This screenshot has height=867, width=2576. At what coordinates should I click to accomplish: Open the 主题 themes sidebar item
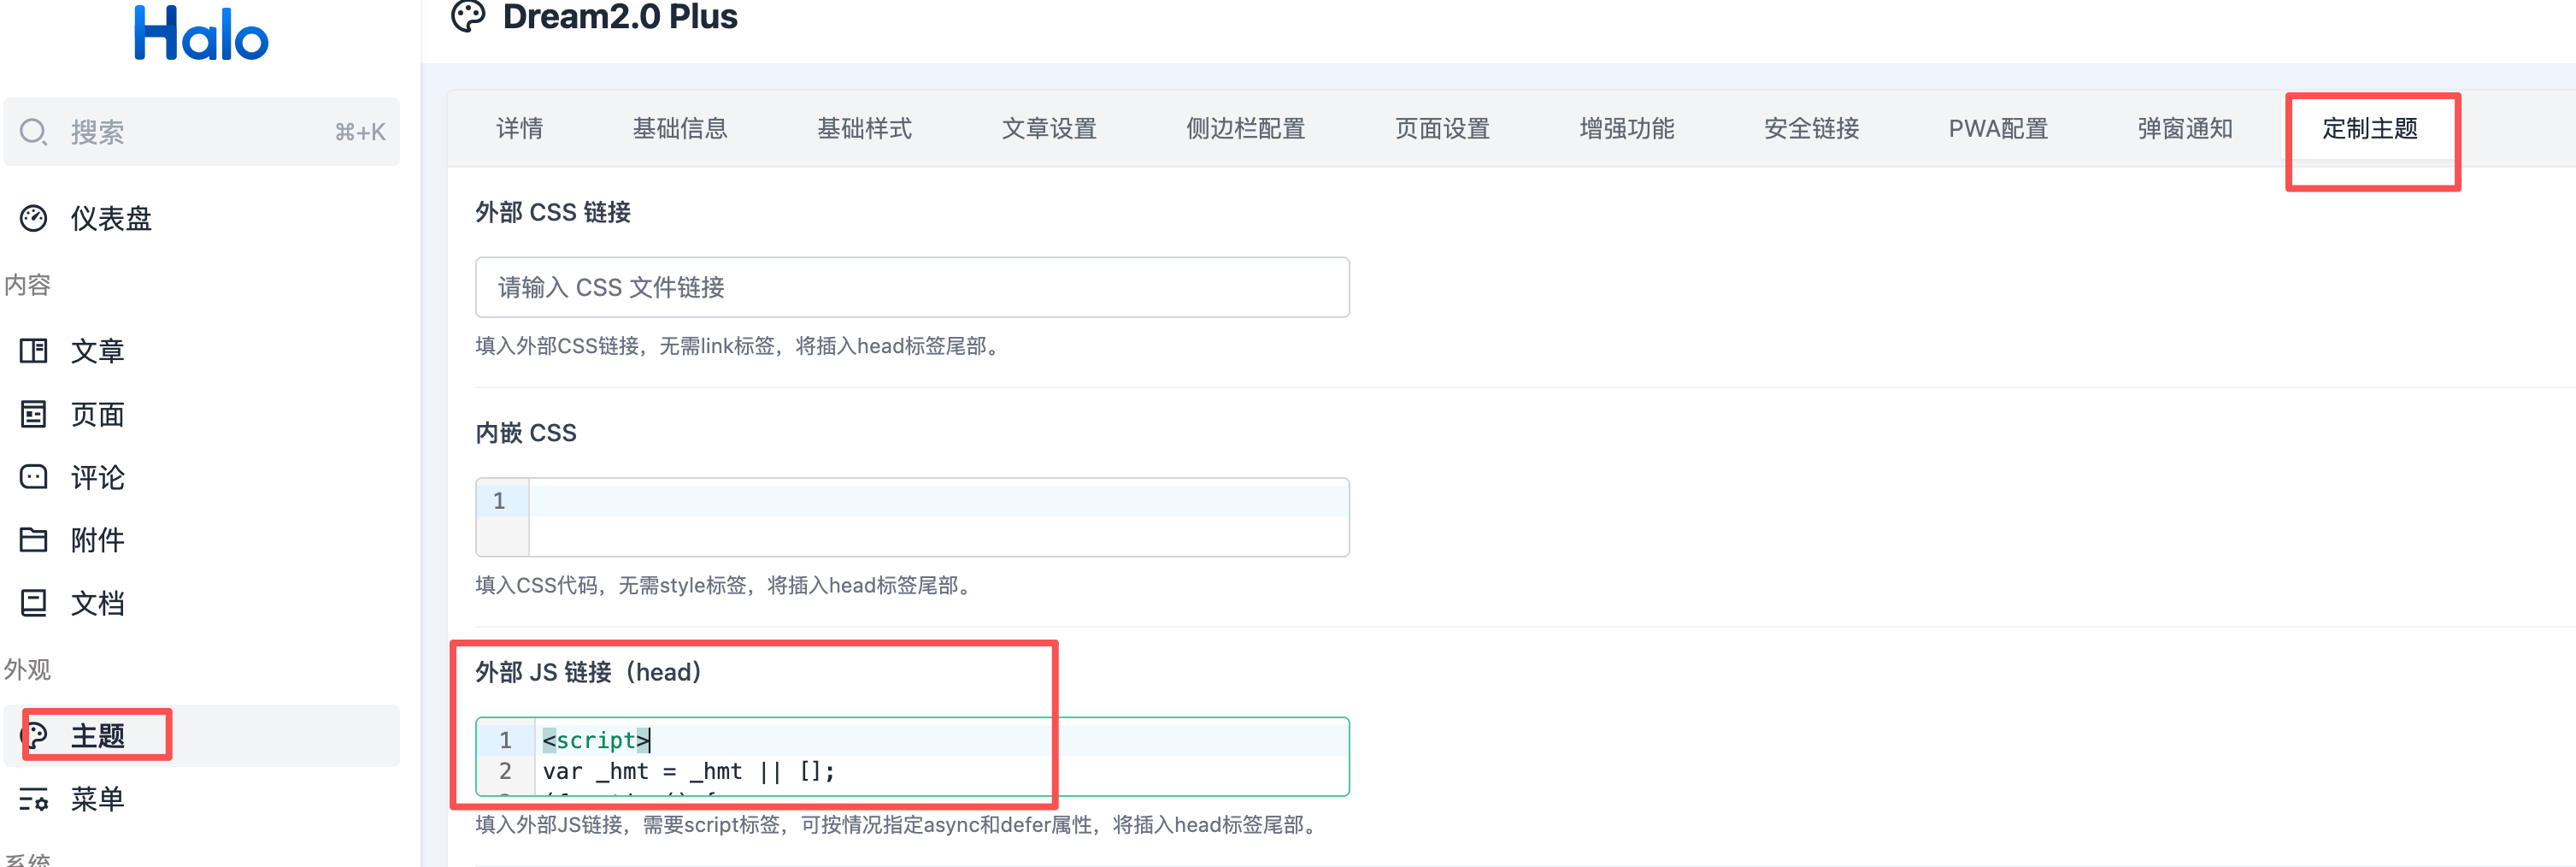click(98, 736)
